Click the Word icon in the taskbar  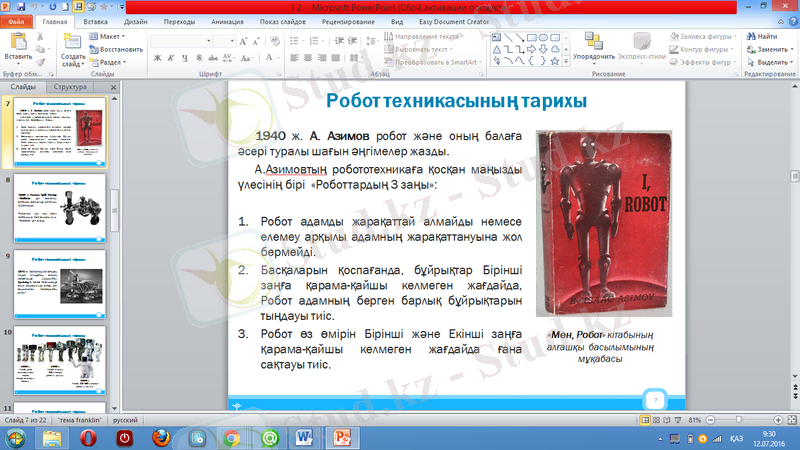tap(305, 438)
